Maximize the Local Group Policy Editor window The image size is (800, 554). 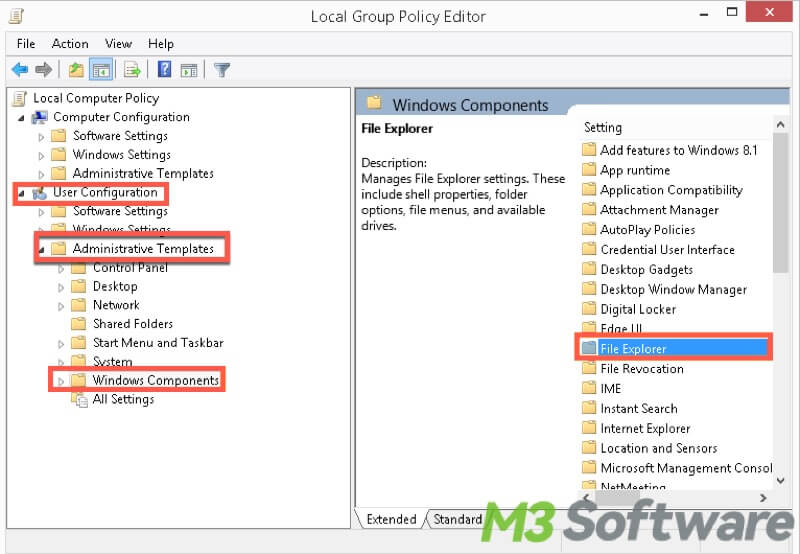click(x=732, y=12)
